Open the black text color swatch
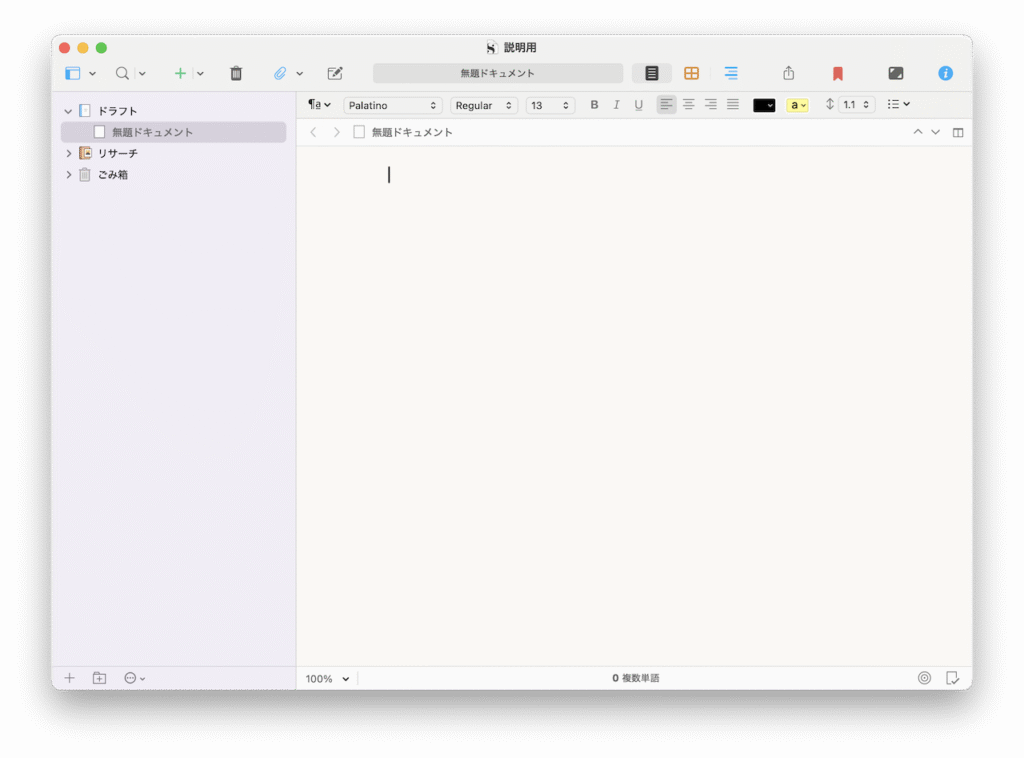This screenshot has height=758, width=1024. 764,105
